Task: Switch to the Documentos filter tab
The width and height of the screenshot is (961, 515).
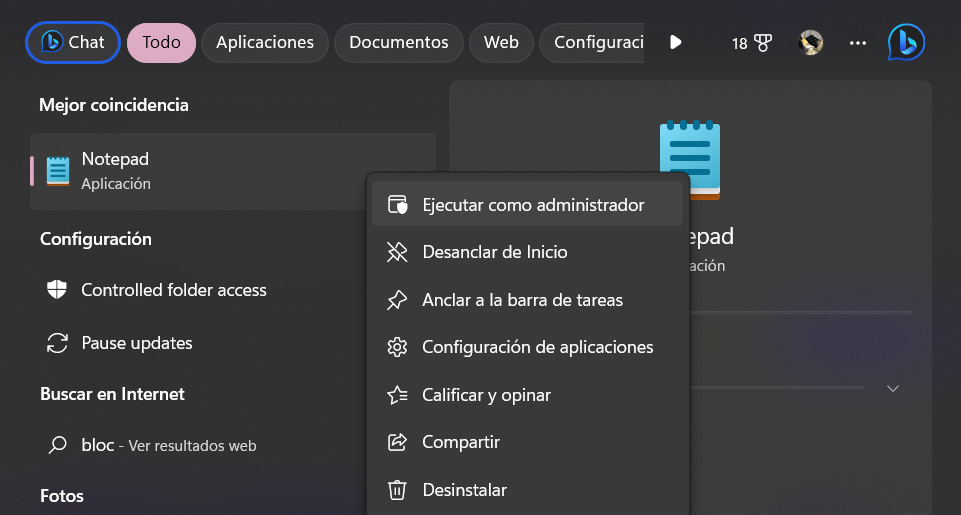Action: [x=398, y=43]
